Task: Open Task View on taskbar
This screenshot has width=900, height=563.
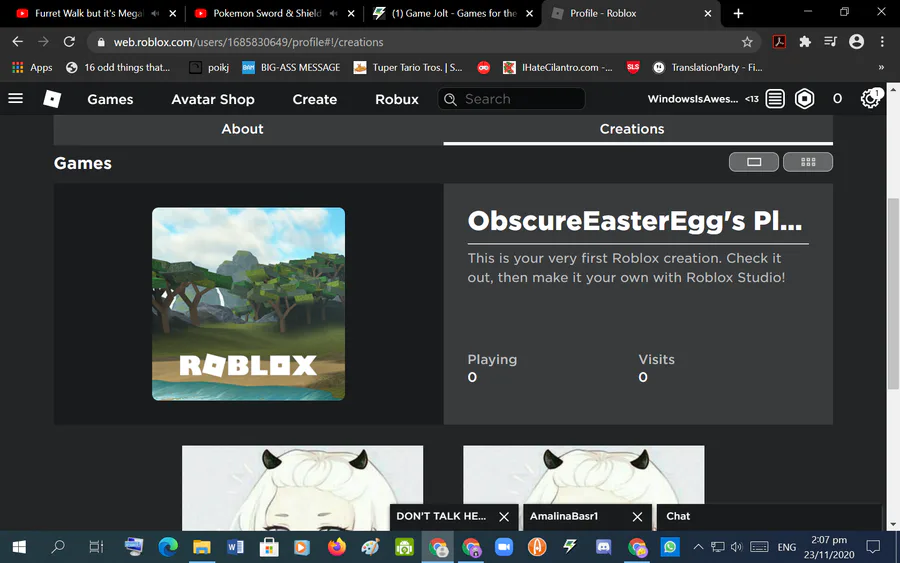Action: pos(96,547)
